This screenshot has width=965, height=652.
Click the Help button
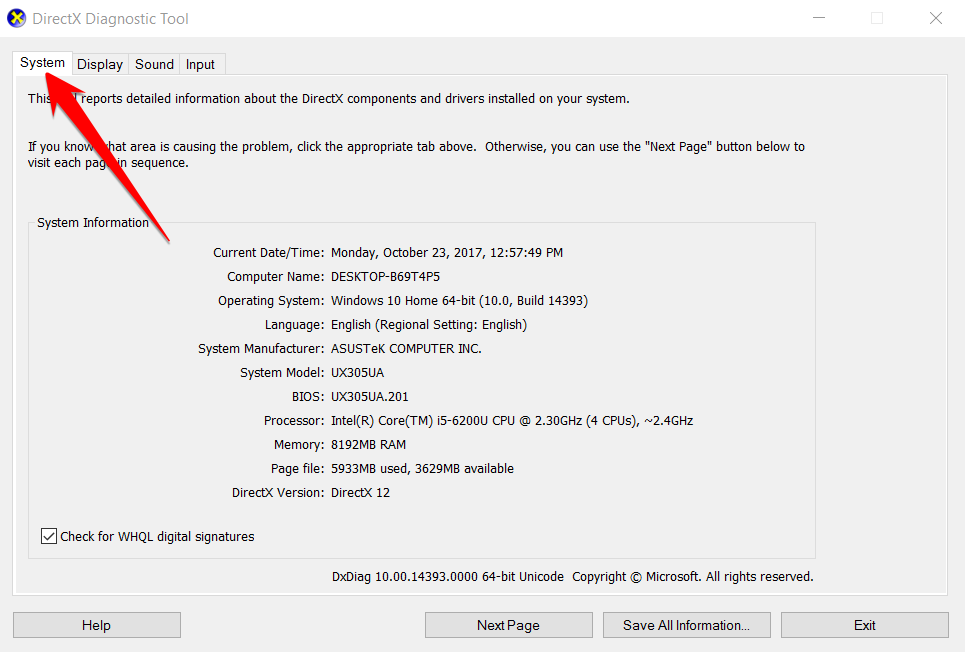97,625
